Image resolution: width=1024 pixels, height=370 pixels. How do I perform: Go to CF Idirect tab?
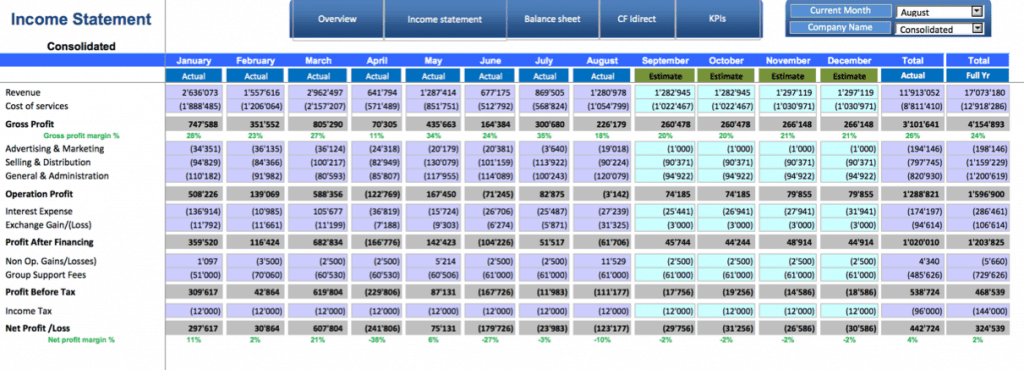coord(637,19)
